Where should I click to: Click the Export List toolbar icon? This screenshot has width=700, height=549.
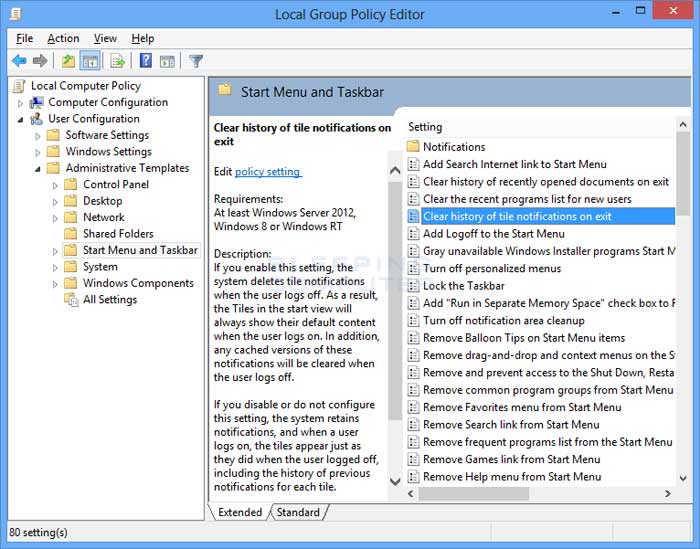click(117, 61)
